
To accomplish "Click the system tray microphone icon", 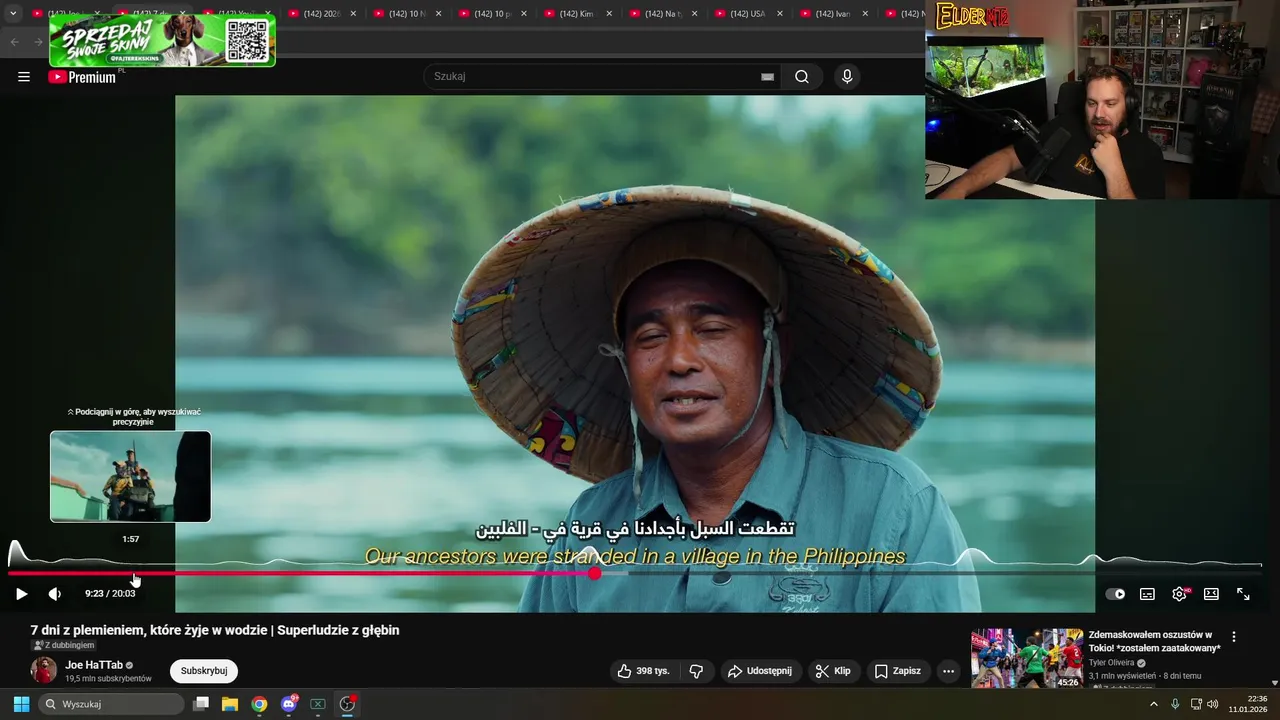I will coord(1175,704).
